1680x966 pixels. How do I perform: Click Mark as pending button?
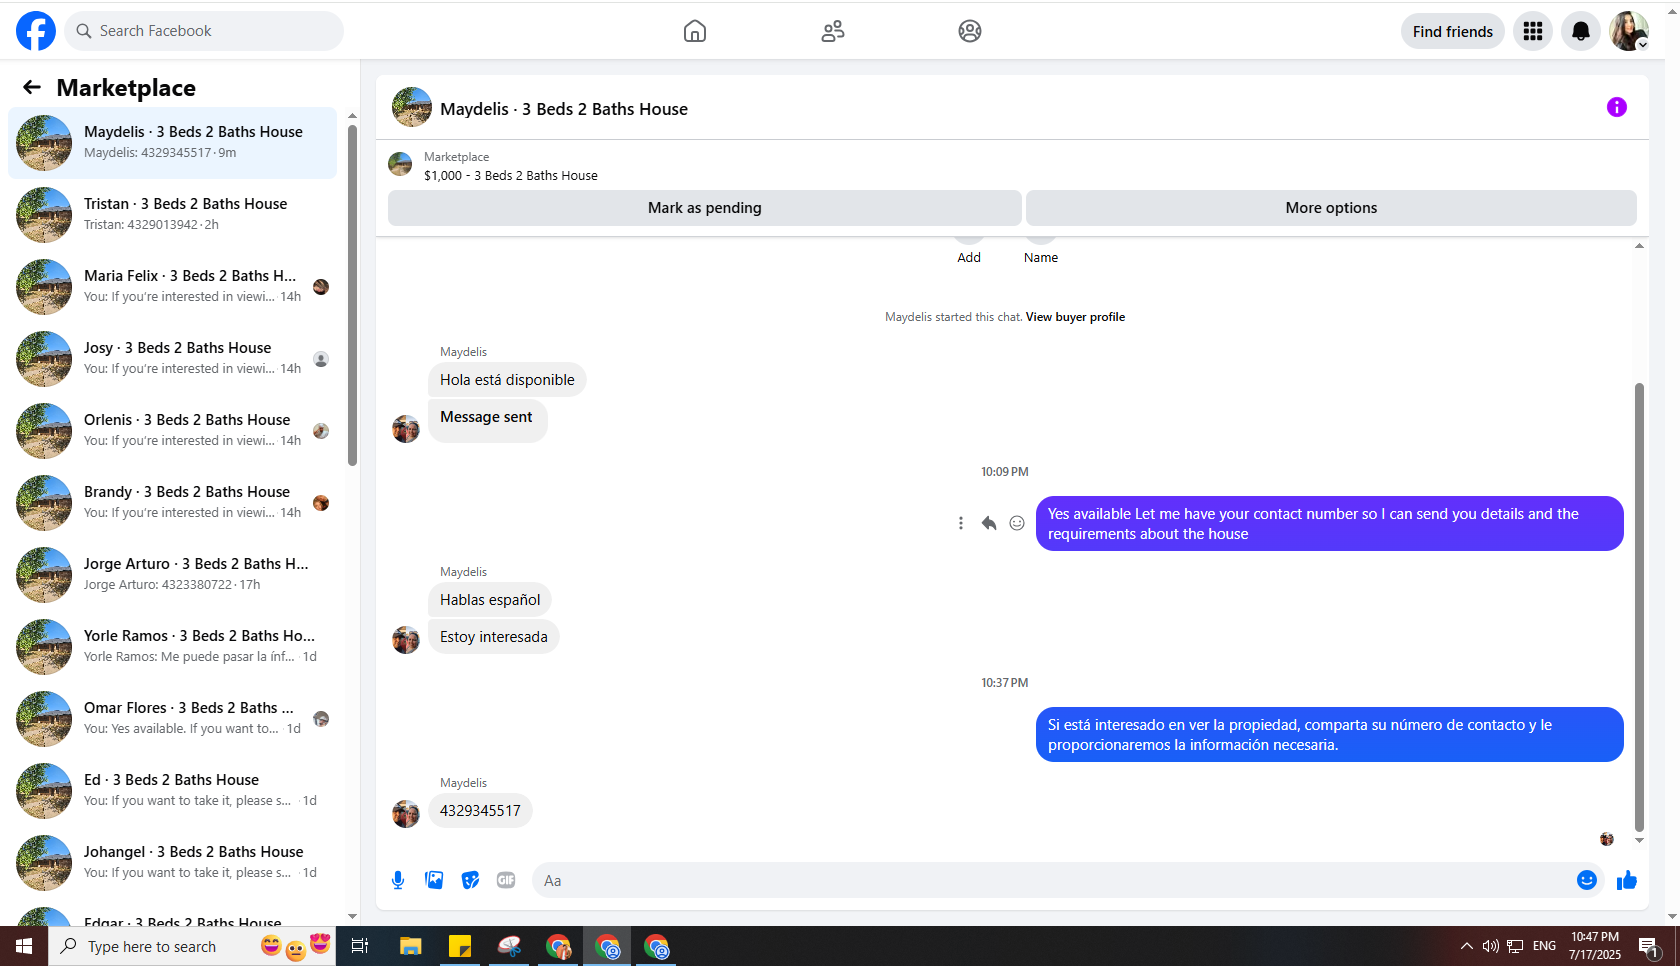[x=705, y=208]
